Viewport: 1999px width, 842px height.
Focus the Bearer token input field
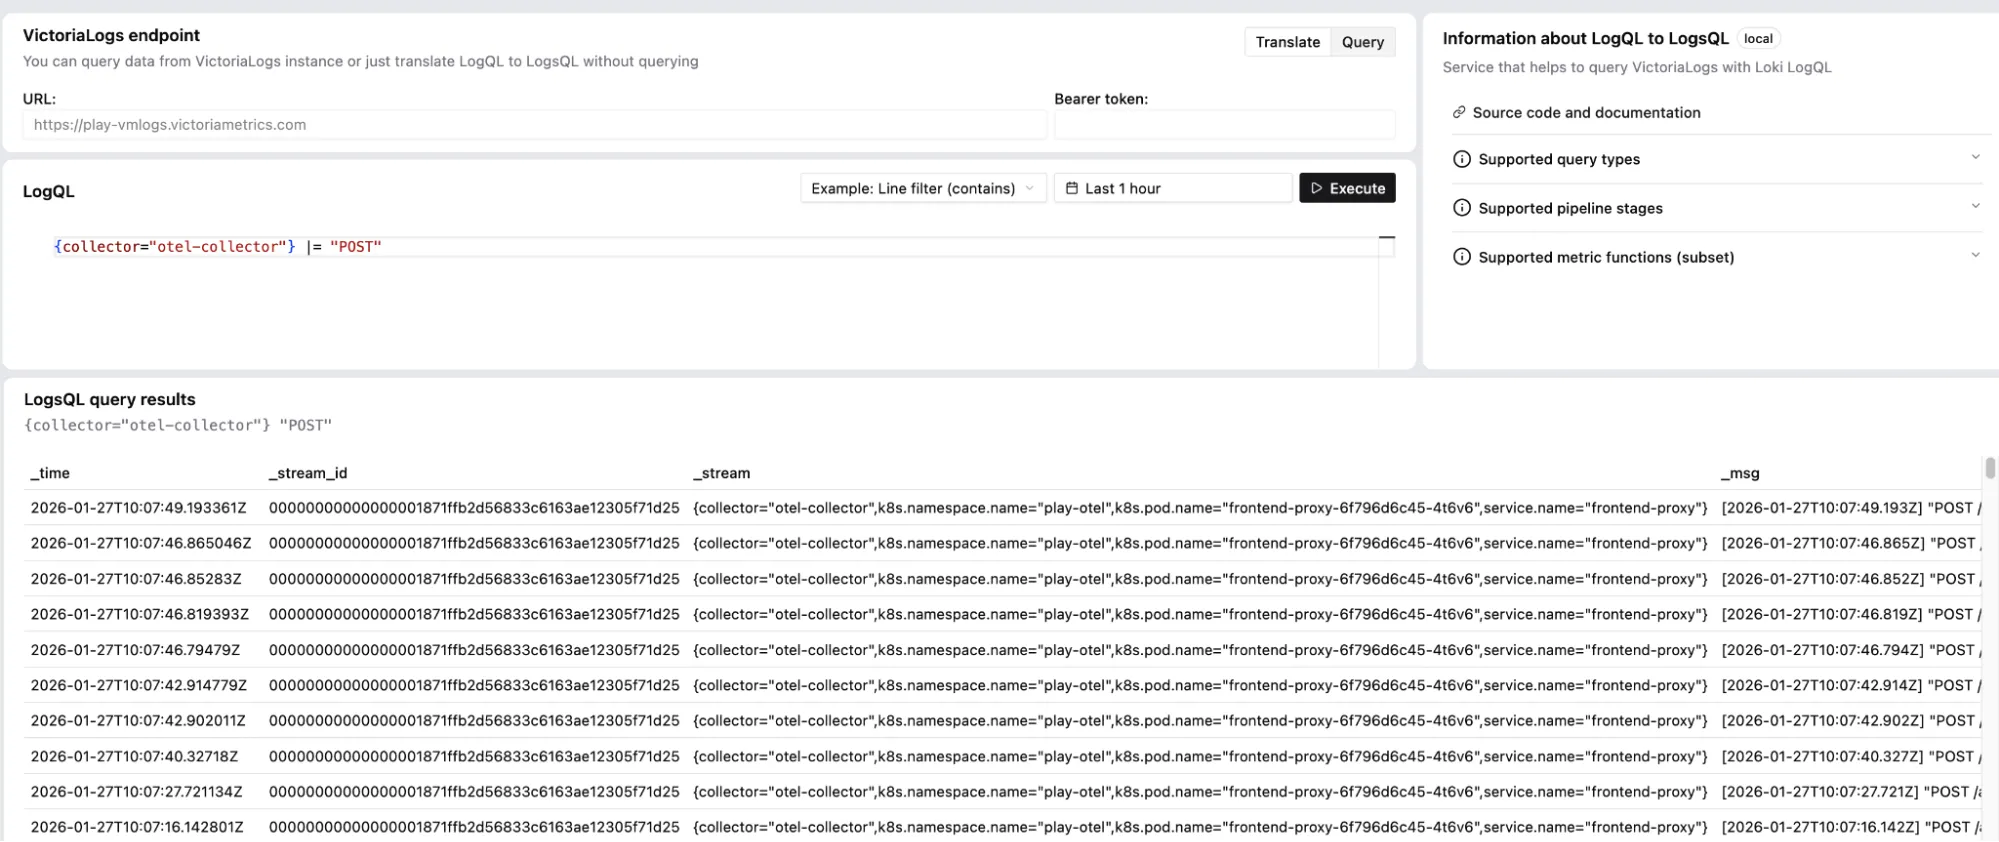1224,125
